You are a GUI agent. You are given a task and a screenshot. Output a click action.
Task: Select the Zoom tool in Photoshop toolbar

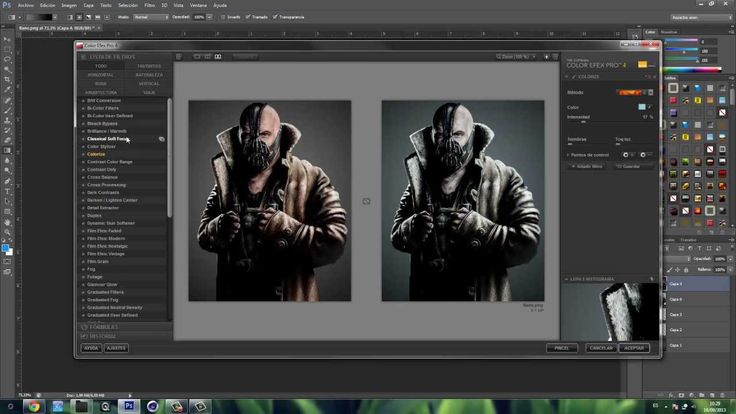pos(7,232)
